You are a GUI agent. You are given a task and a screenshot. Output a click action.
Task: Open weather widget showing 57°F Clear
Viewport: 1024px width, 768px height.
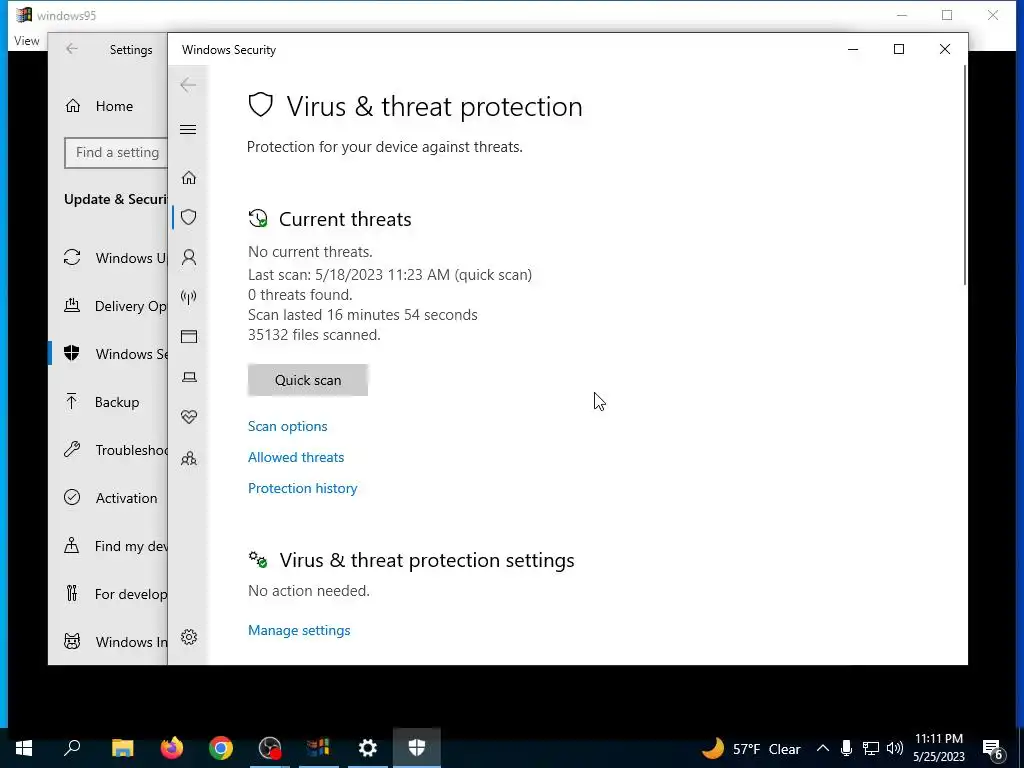[x=752, y=748]
